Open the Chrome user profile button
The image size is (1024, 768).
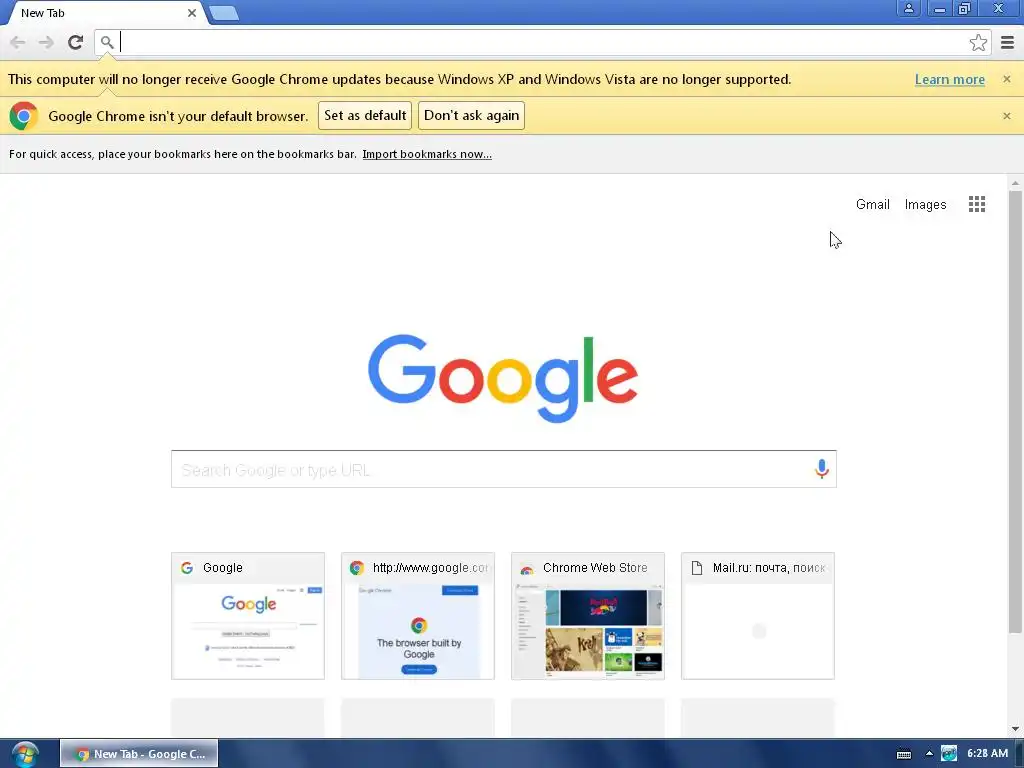pos(908,8)
